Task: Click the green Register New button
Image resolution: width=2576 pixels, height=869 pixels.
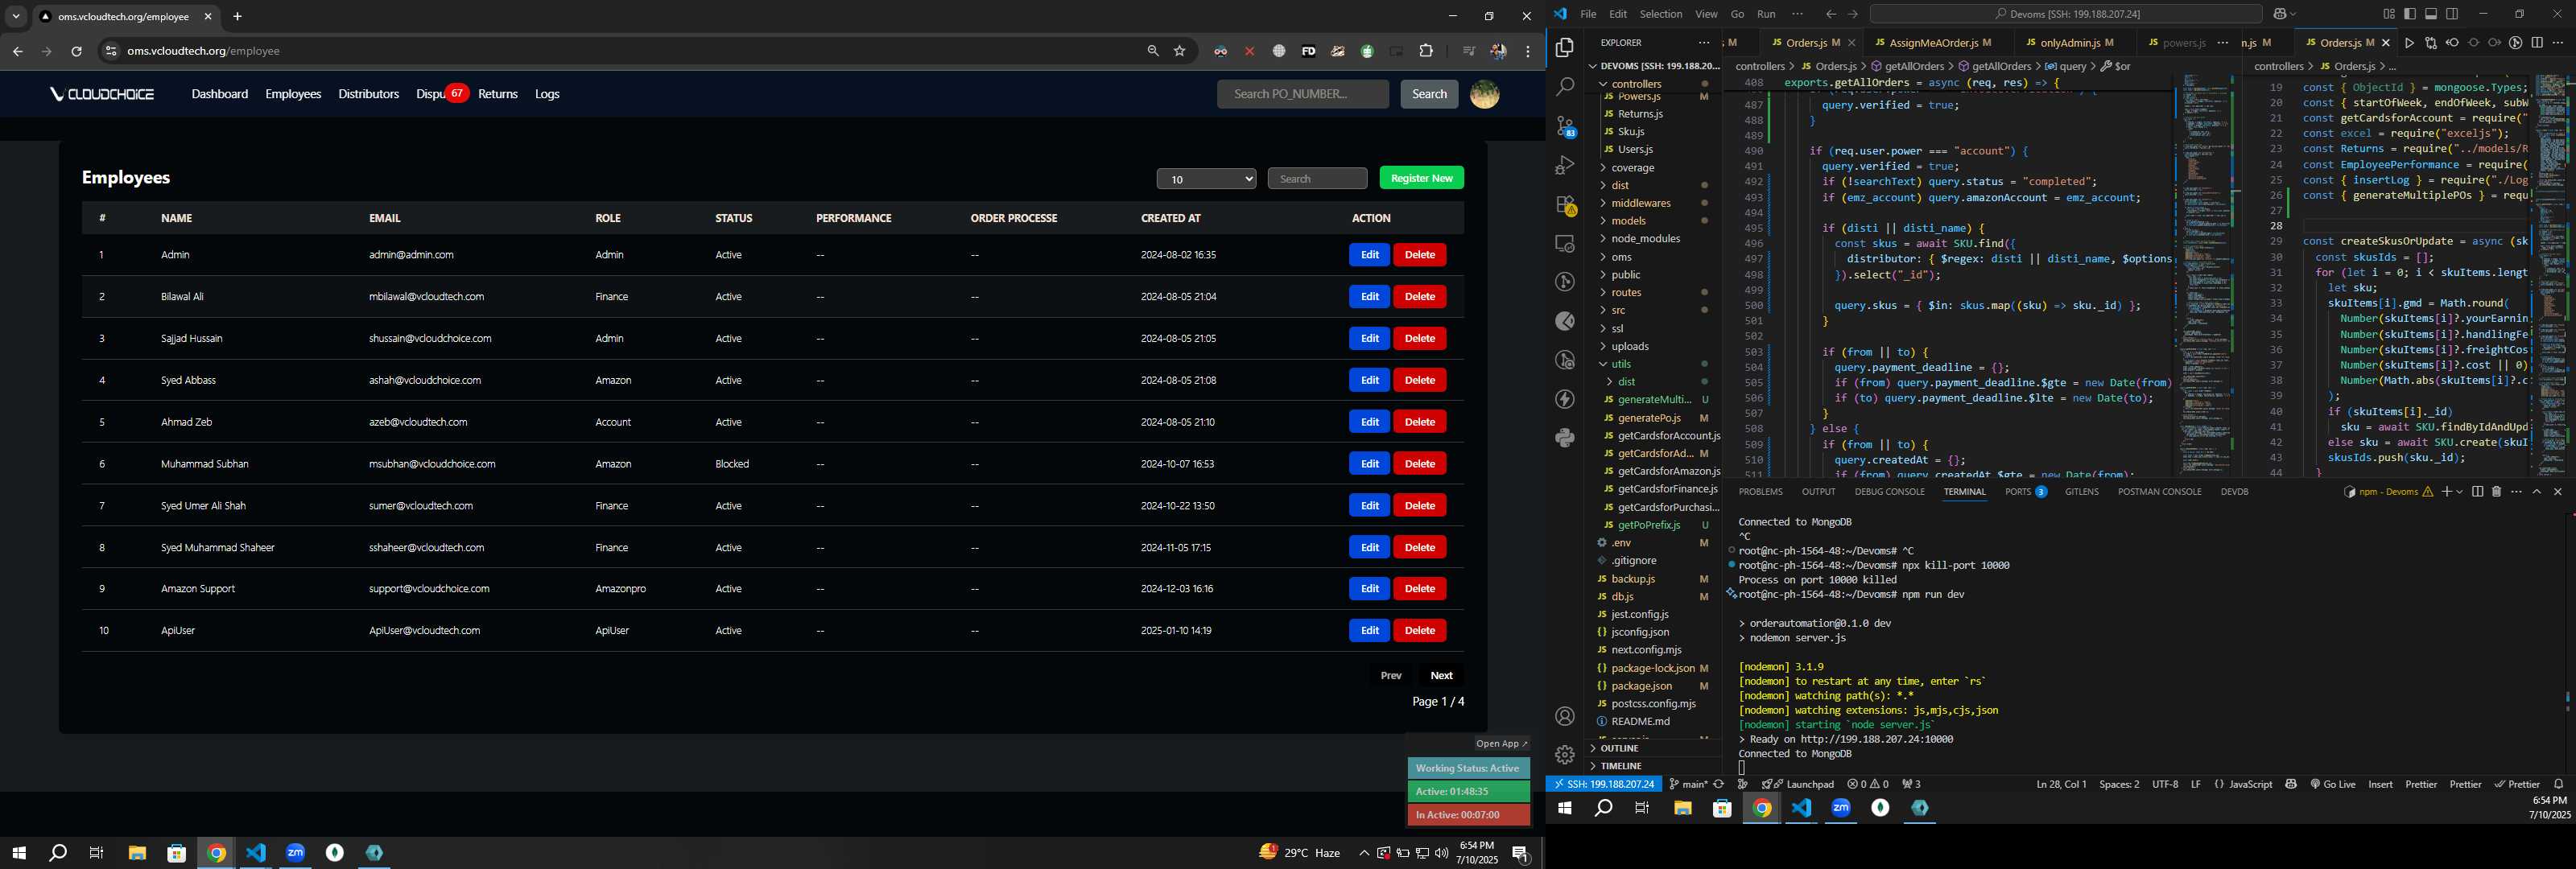Action: coord(1421,178)
